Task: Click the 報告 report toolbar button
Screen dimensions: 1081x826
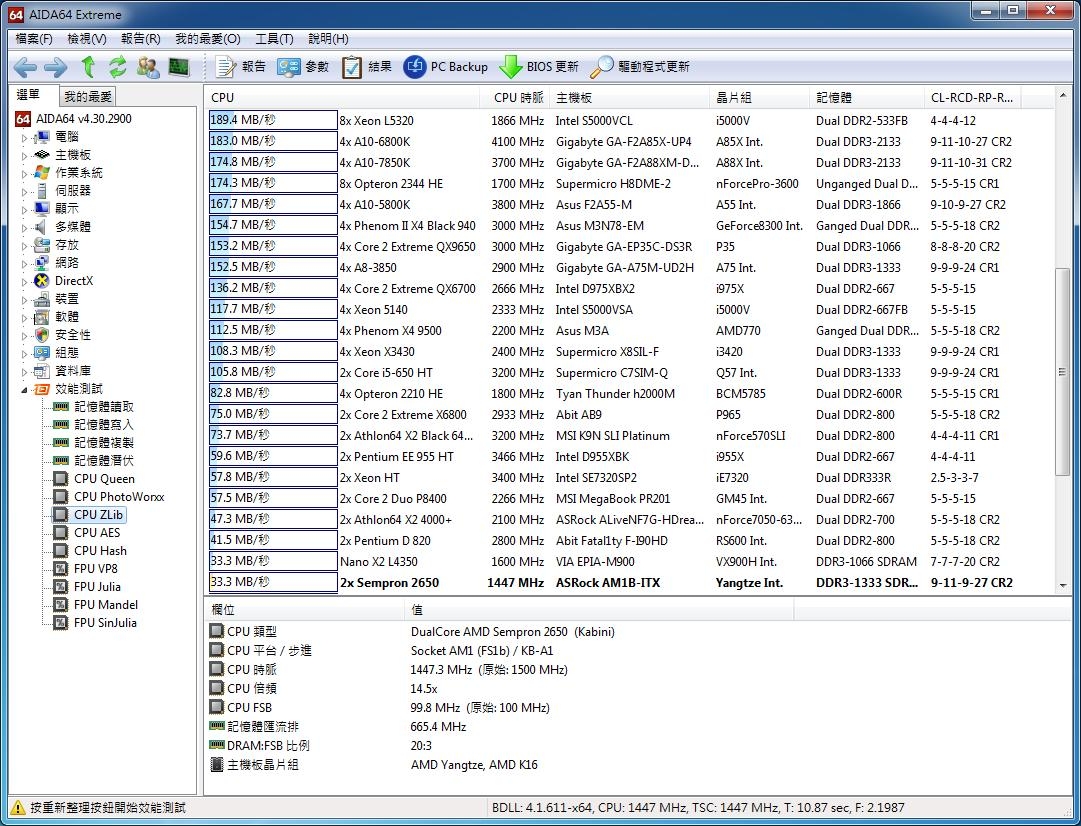Action: point(241,67)
